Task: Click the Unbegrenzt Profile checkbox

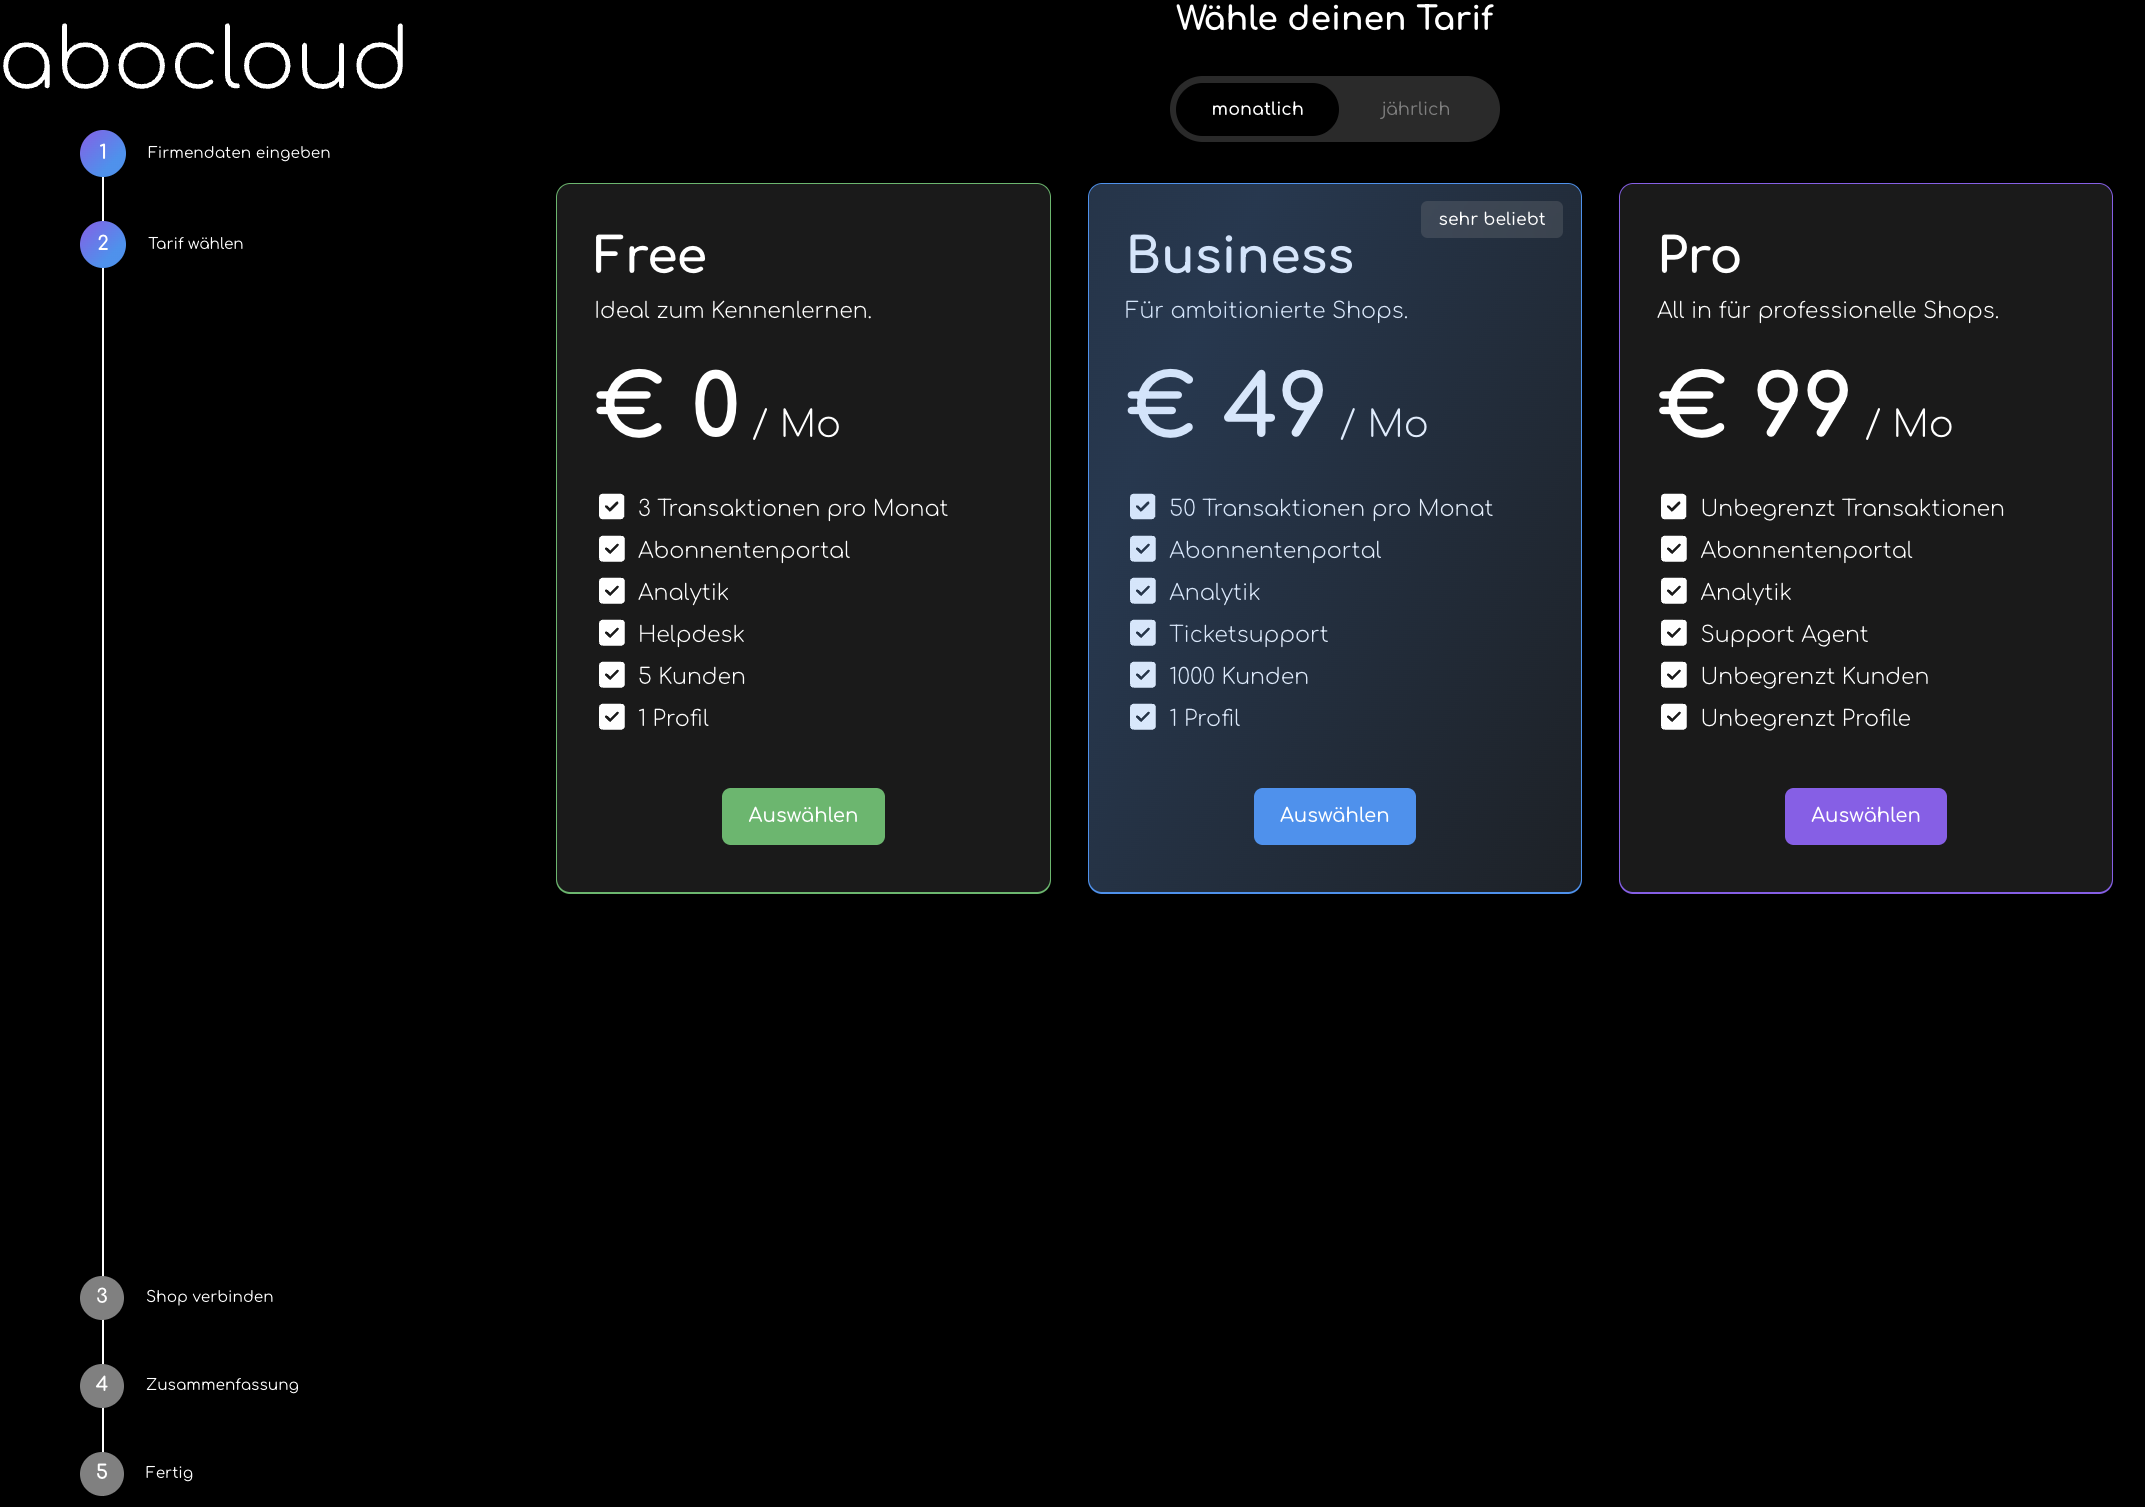Action: click(1673, 717)
